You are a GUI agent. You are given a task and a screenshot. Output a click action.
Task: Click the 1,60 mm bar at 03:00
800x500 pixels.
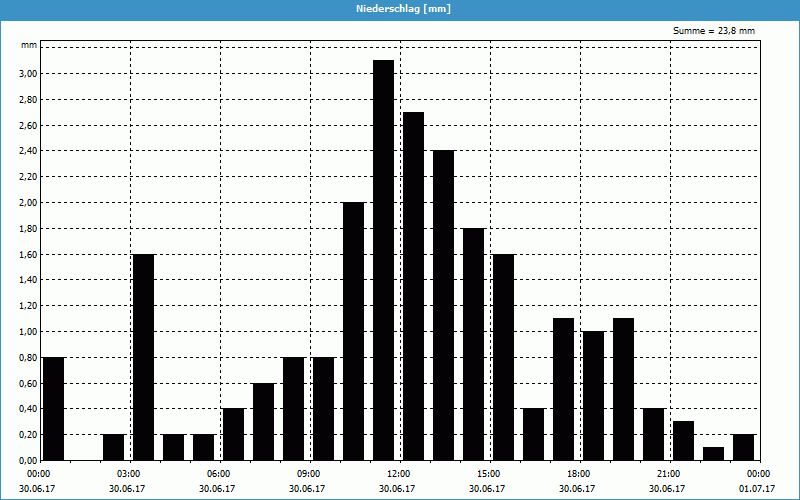[143, 357]
